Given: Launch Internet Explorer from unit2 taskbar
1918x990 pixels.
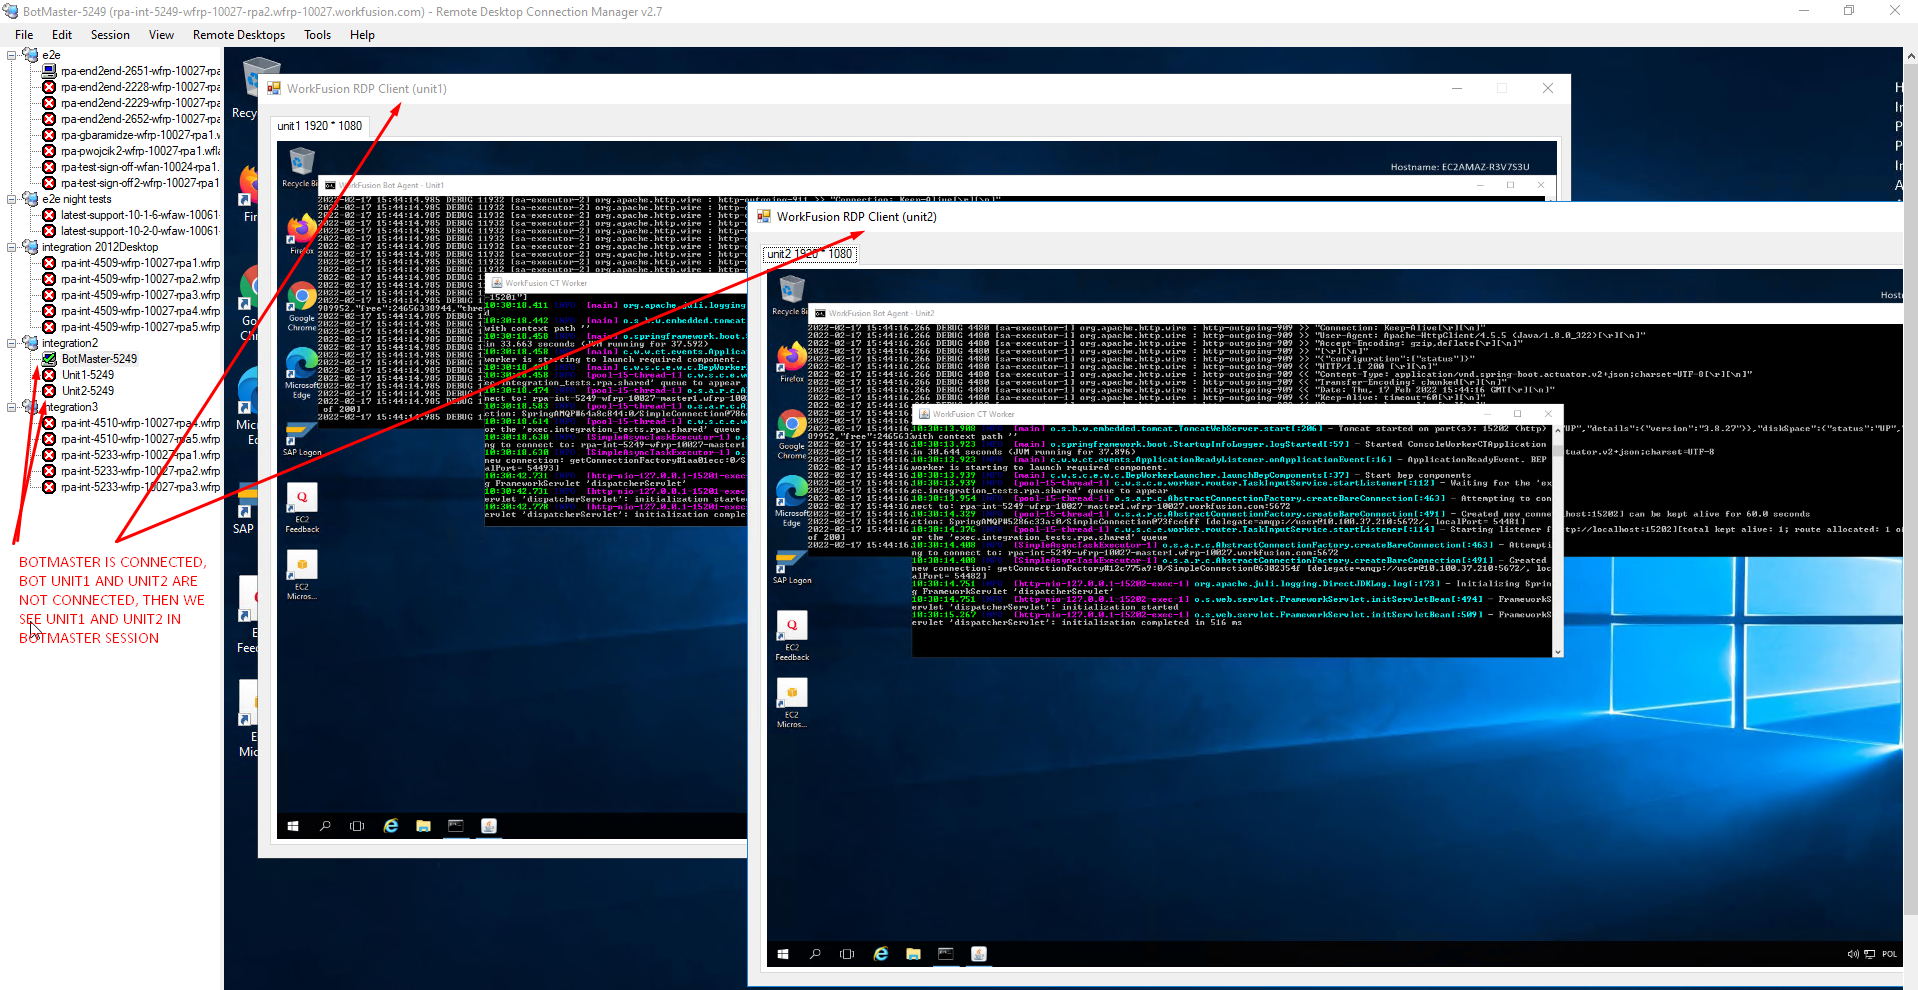Looking at the screenshot, I should [x=881, y=954].
